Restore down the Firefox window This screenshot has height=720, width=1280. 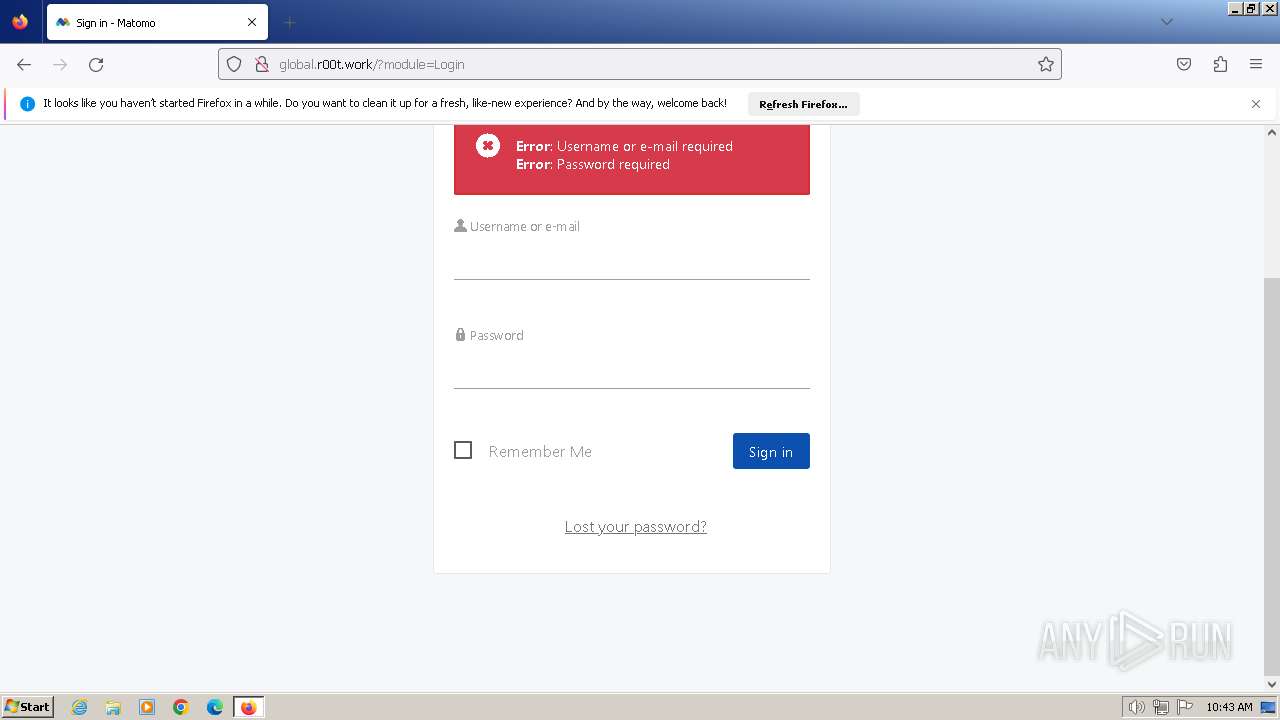point(1251,8)
